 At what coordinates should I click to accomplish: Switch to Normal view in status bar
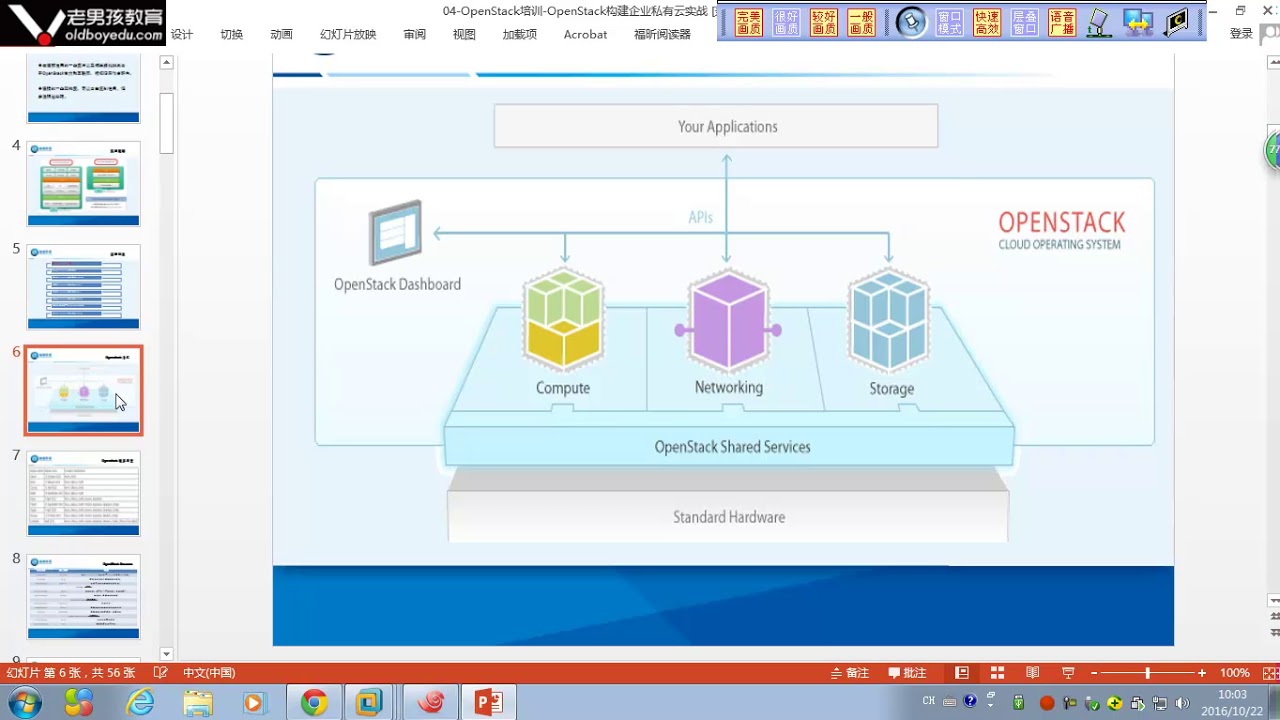pyautogui.click(x=962, y=673)
